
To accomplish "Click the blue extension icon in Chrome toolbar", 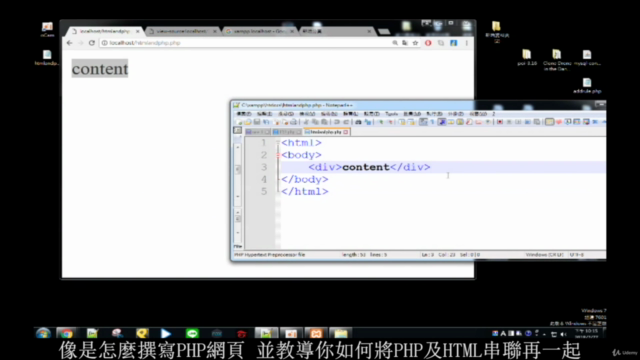I will coord(453,43).
